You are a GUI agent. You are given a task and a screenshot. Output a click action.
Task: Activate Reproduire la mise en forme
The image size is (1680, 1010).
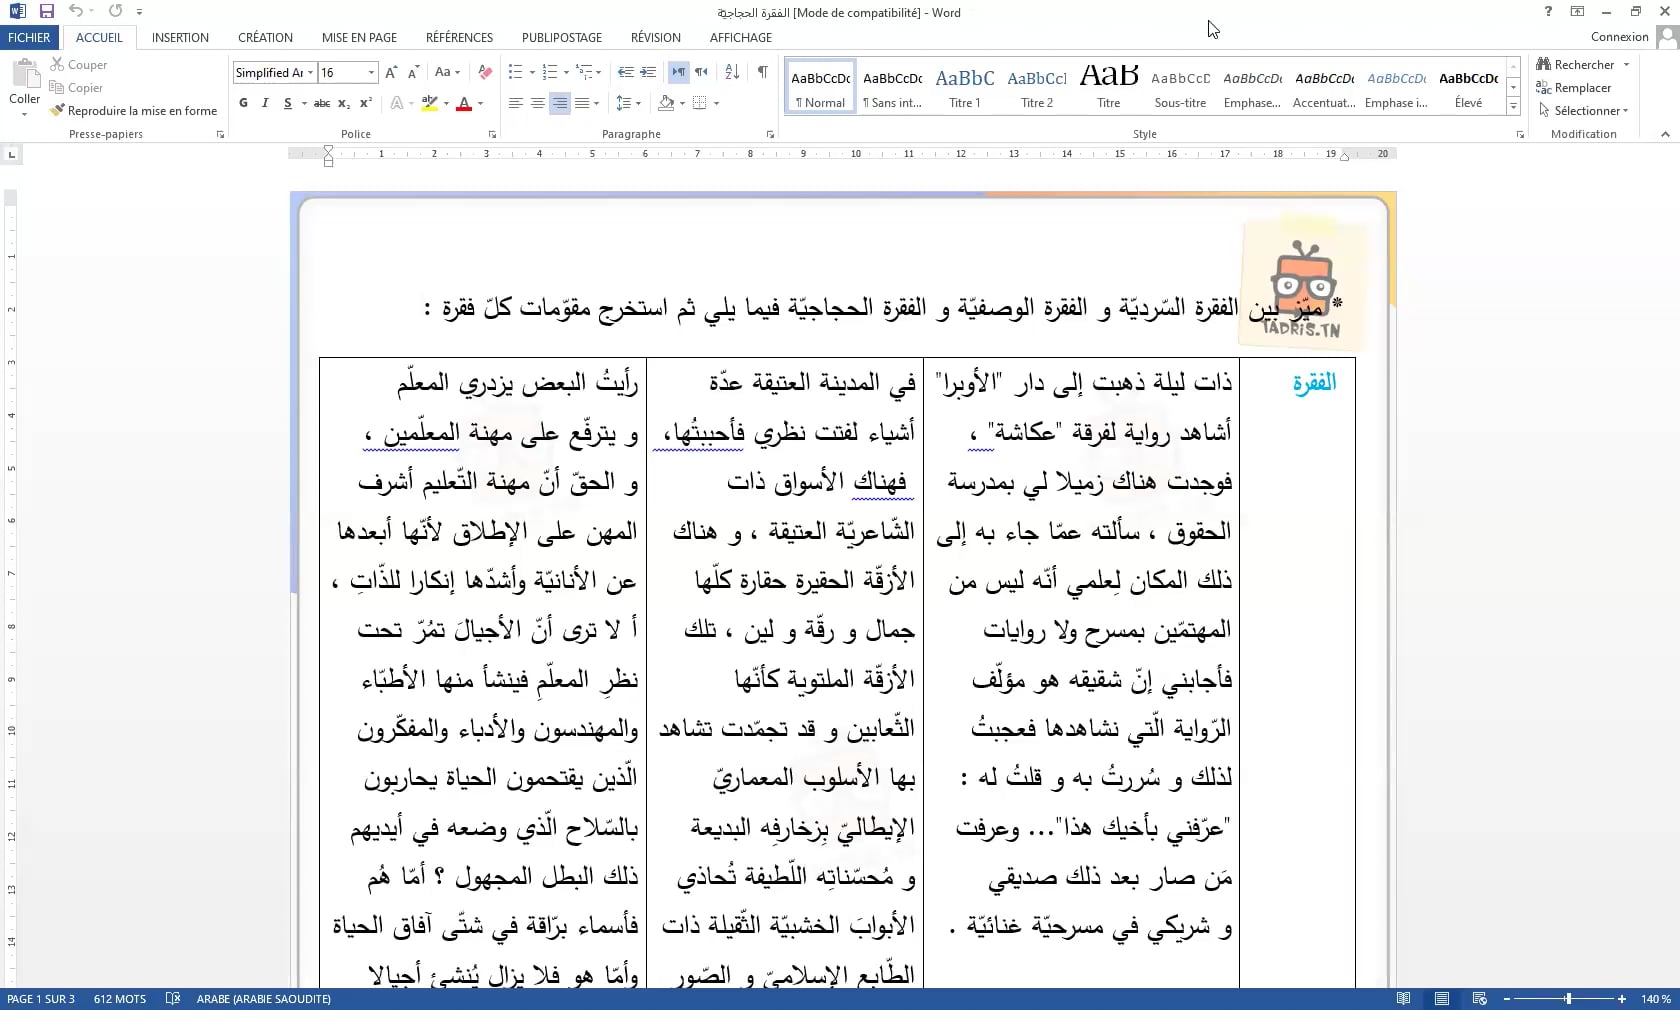click(134, 111)
